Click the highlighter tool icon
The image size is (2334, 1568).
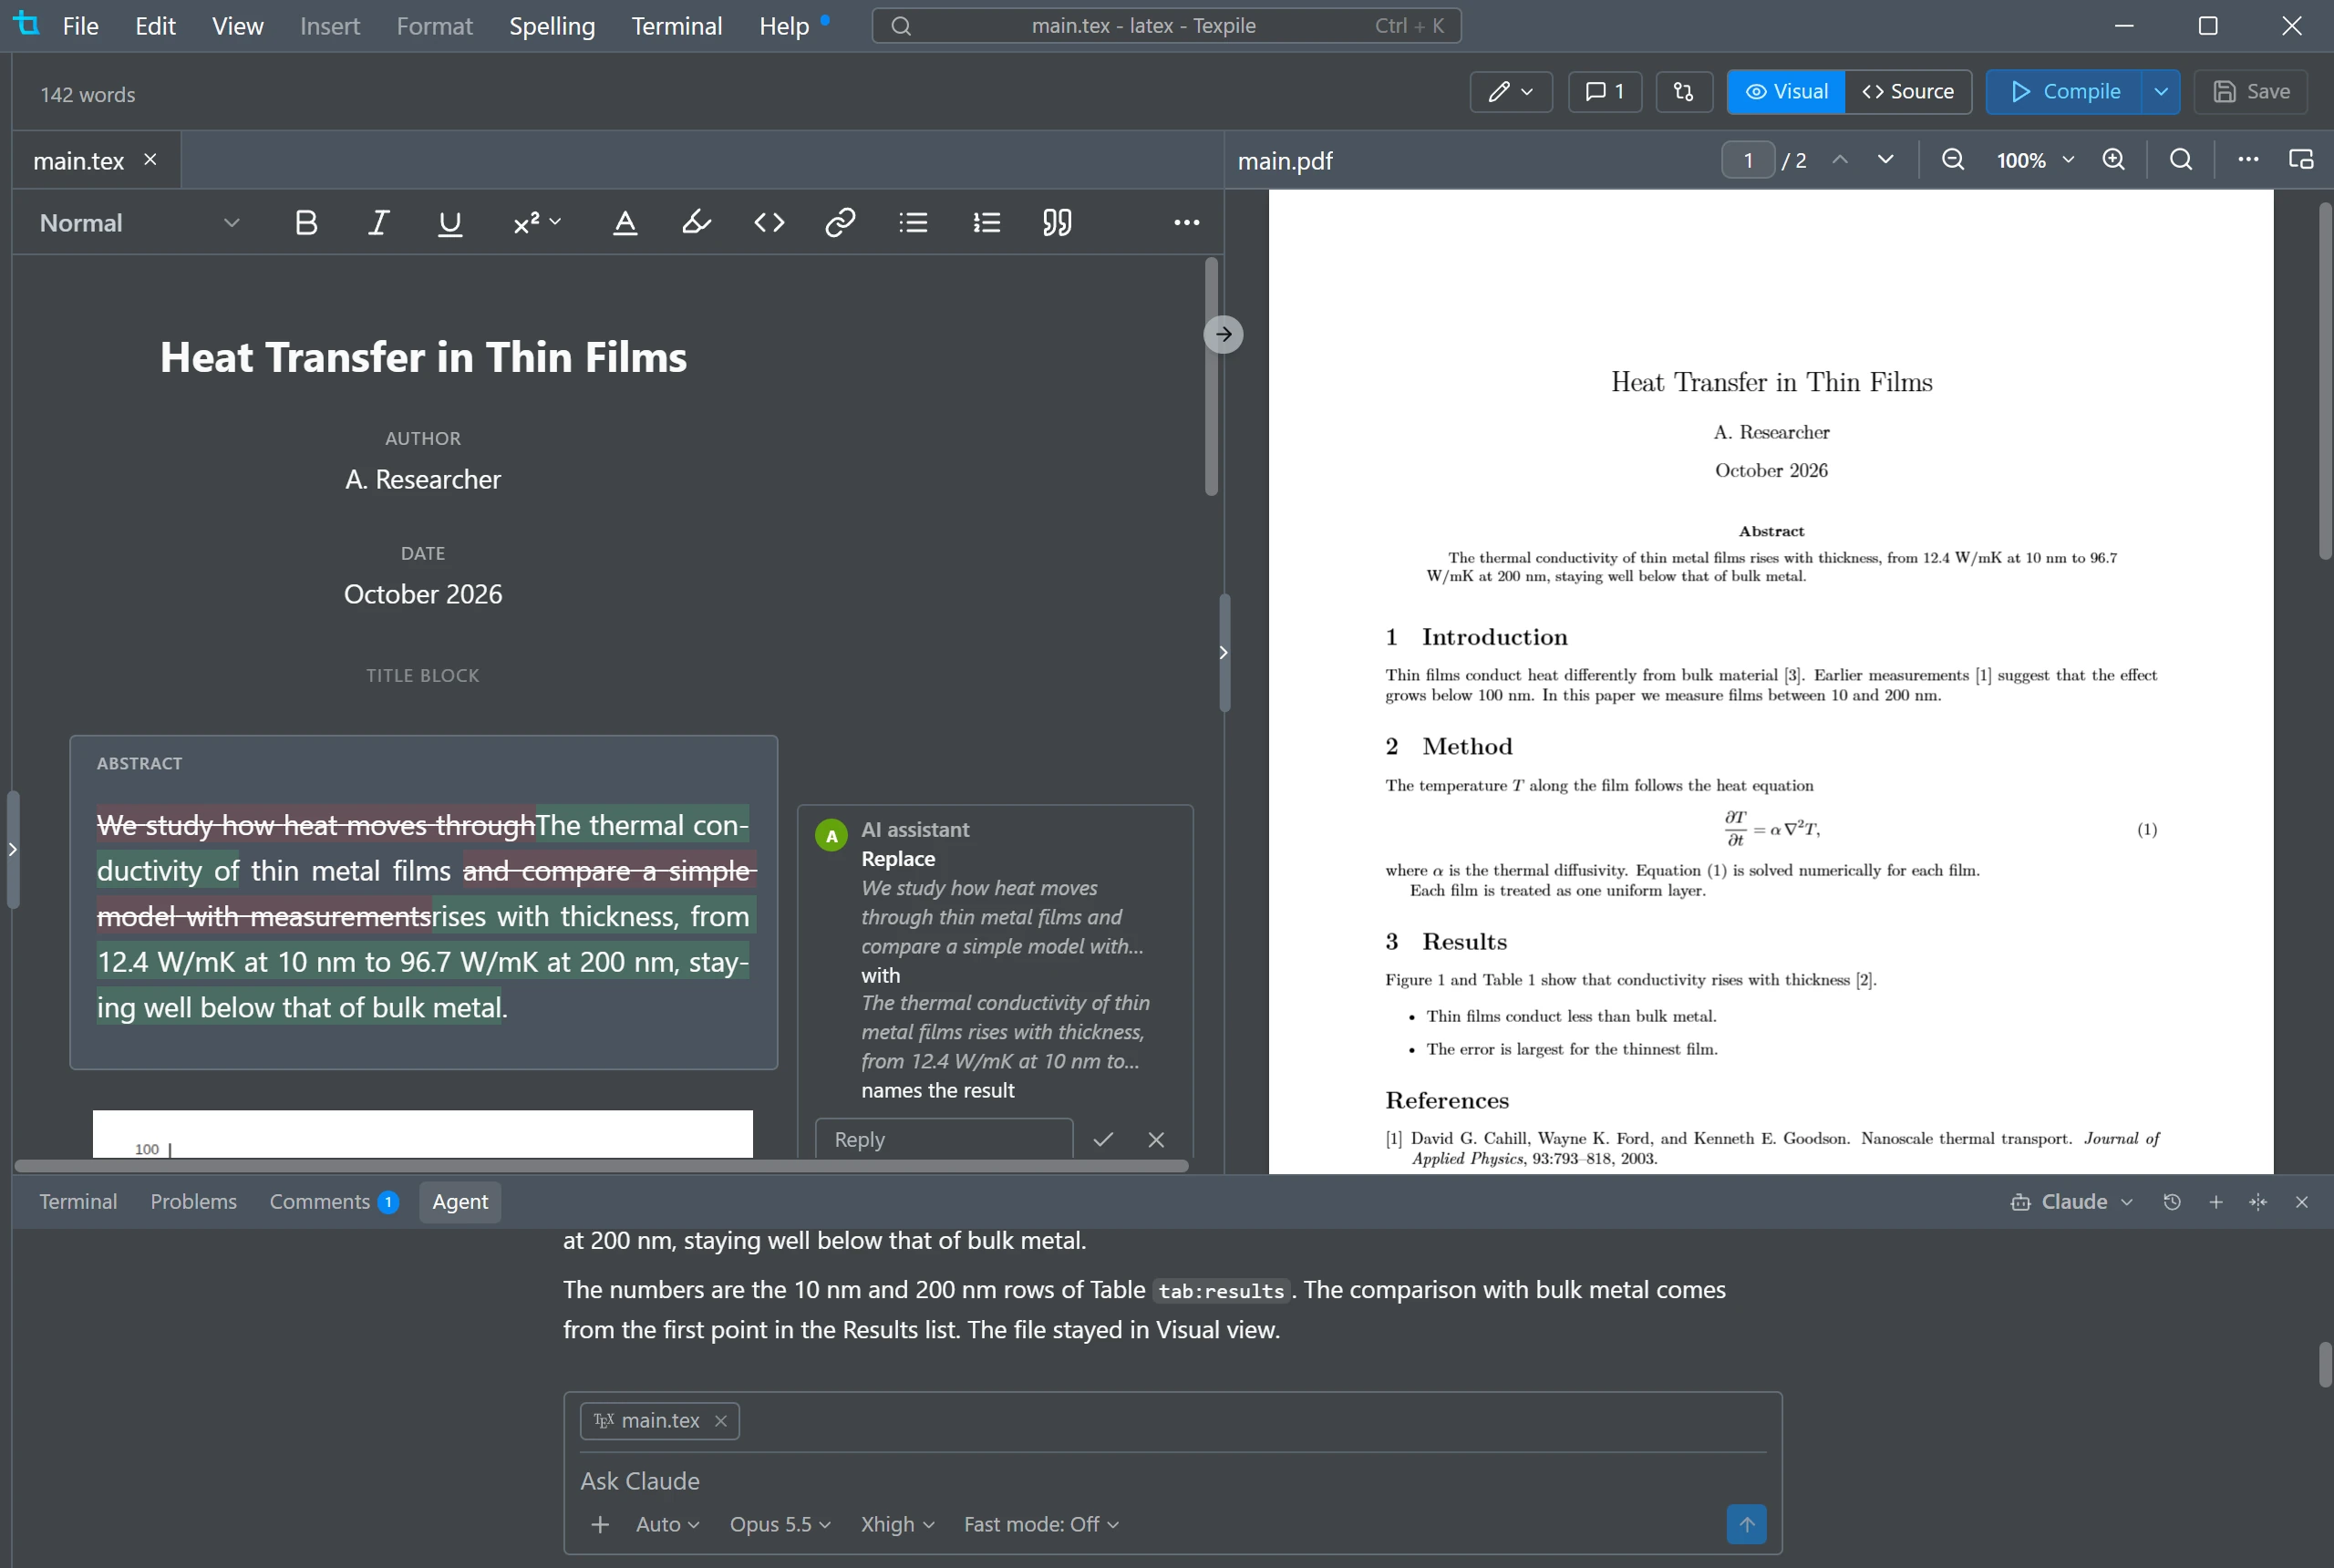coord(696,222)
